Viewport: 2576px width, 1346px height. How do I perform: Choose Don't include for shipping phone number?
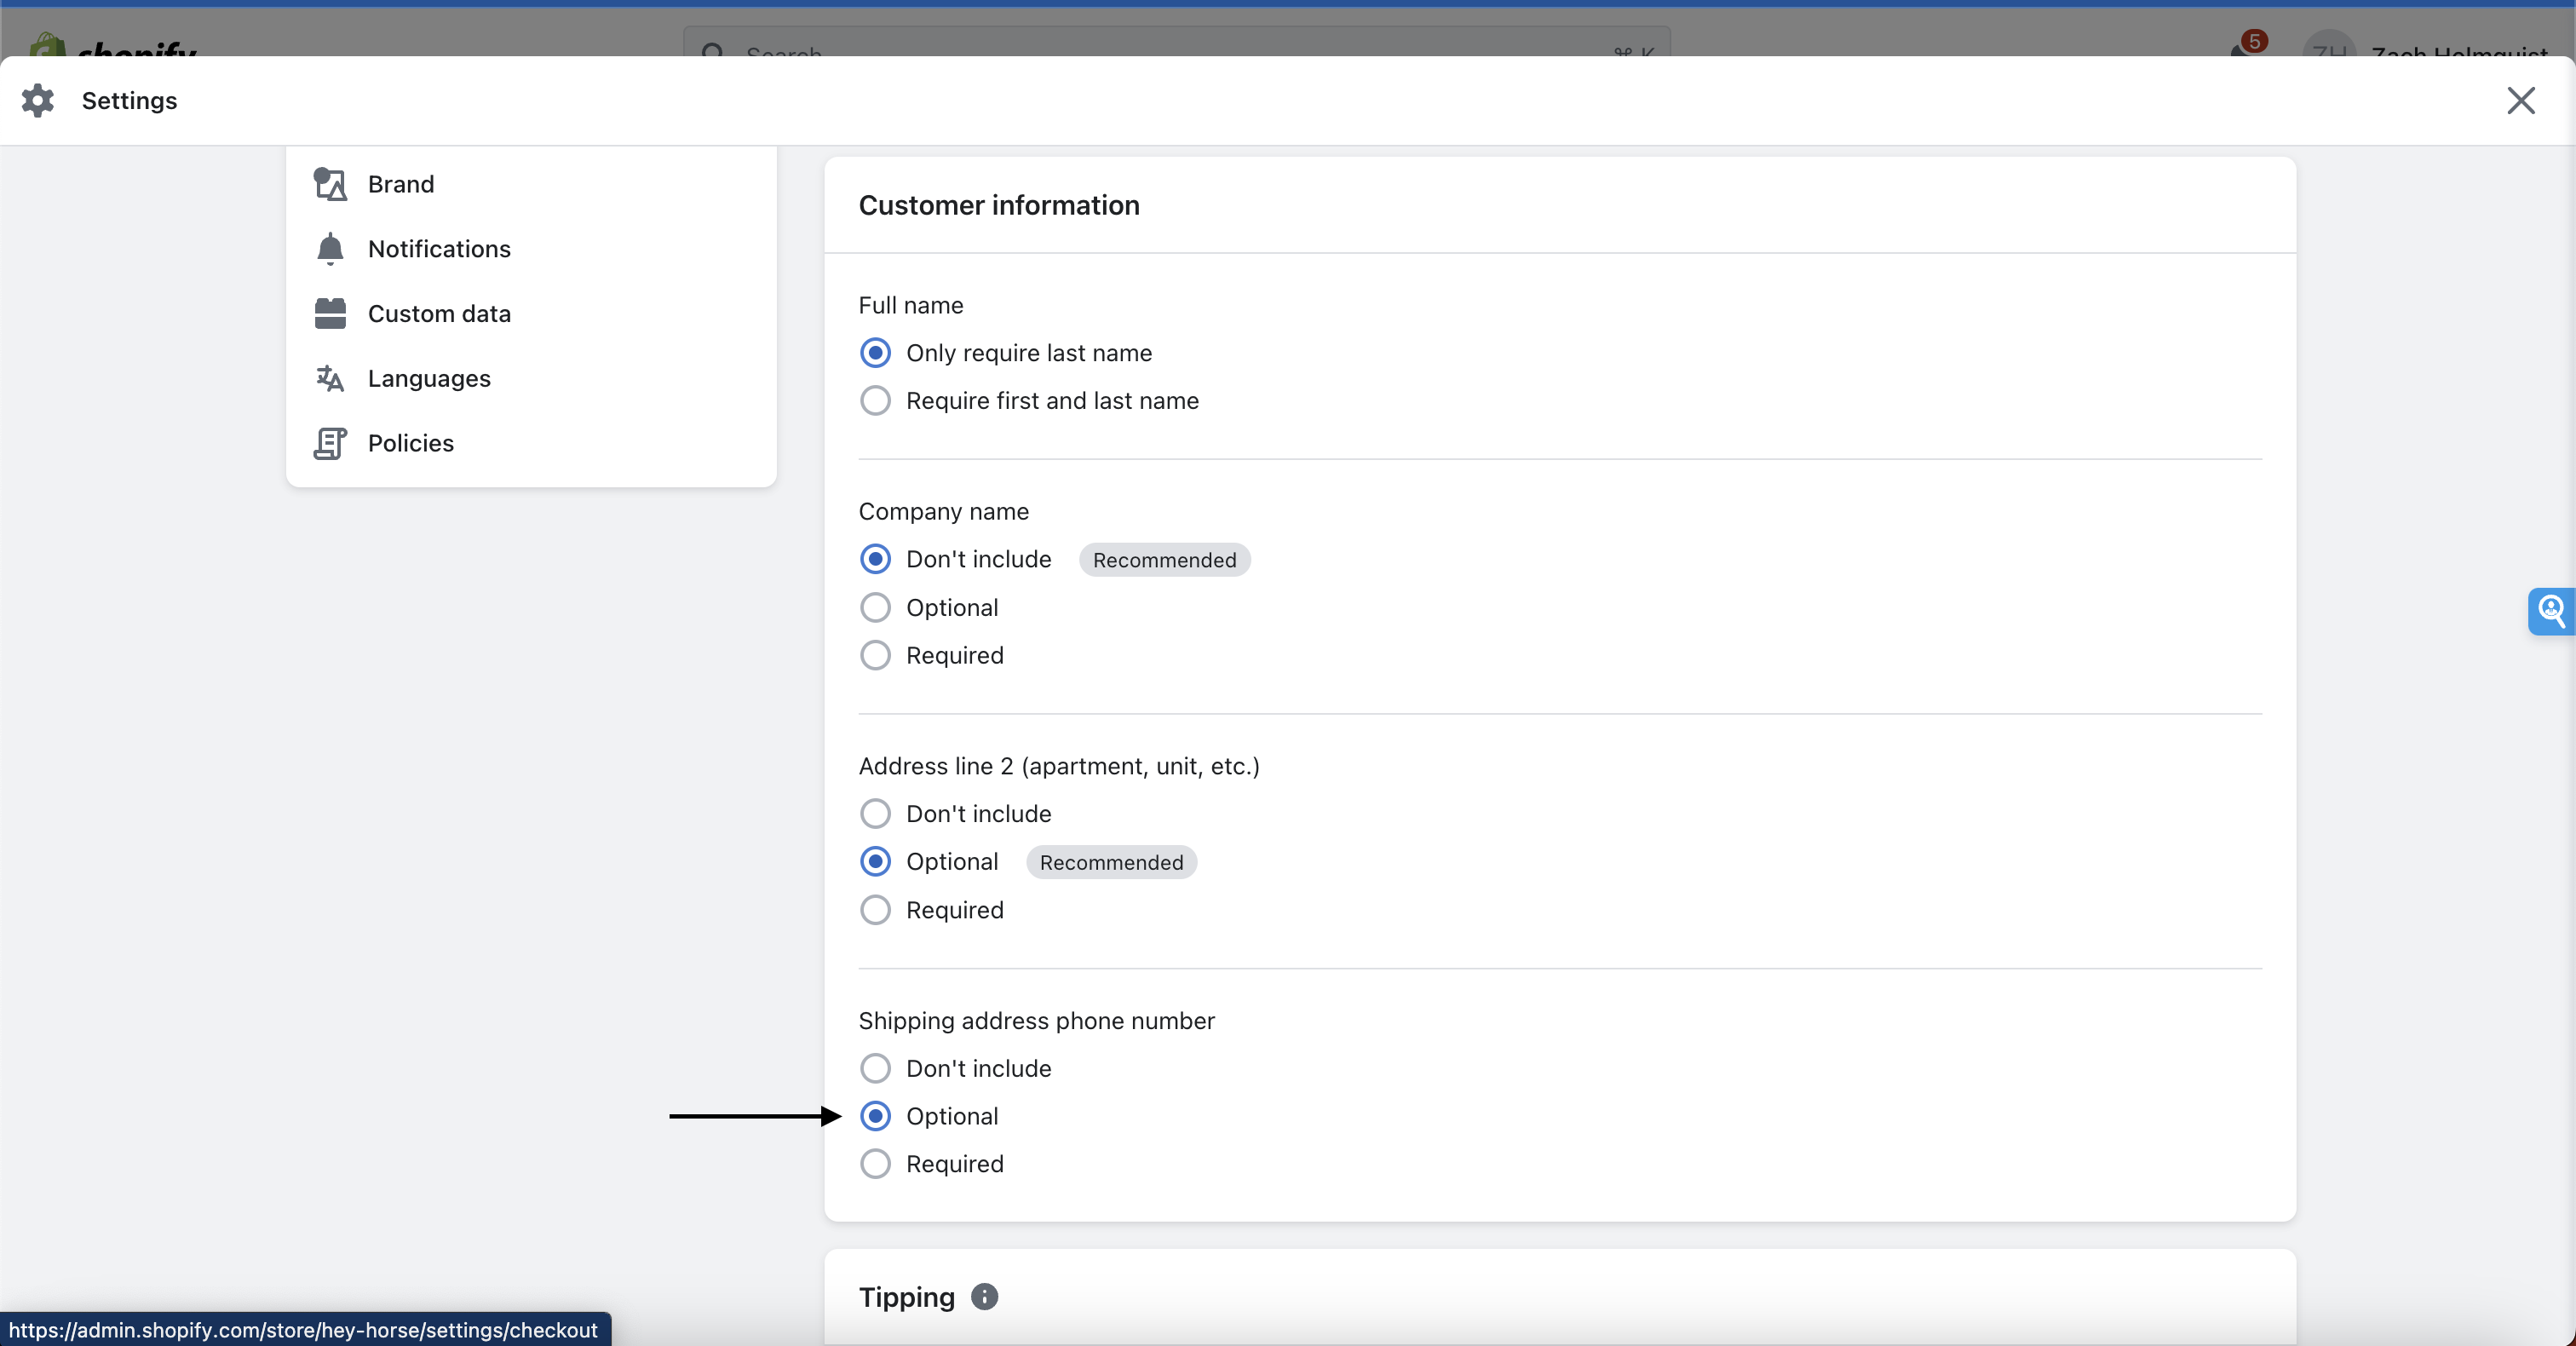click(875, 1069)
